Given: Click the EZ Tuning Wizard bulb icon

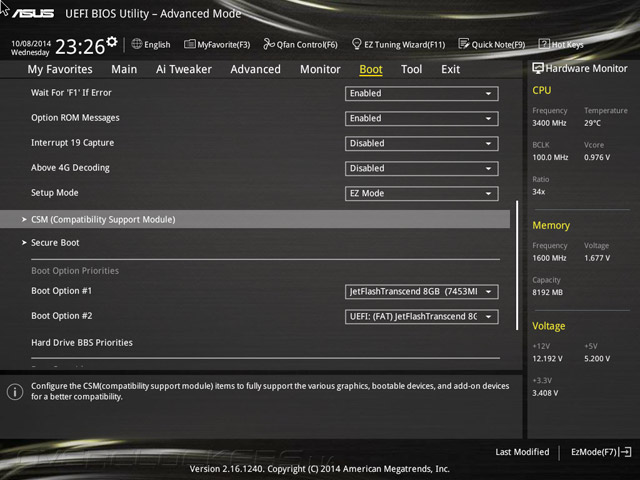Looking at the screenshot, I should (356, 44).
